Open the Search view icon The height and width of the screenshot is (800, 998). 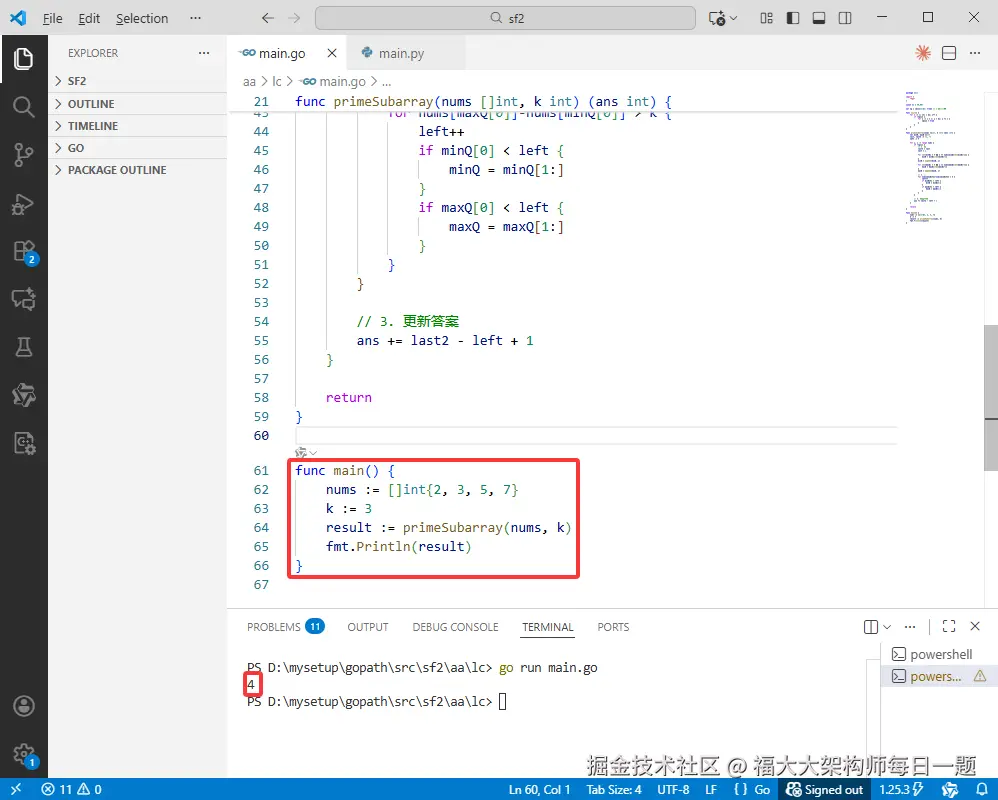coord(24,107)
